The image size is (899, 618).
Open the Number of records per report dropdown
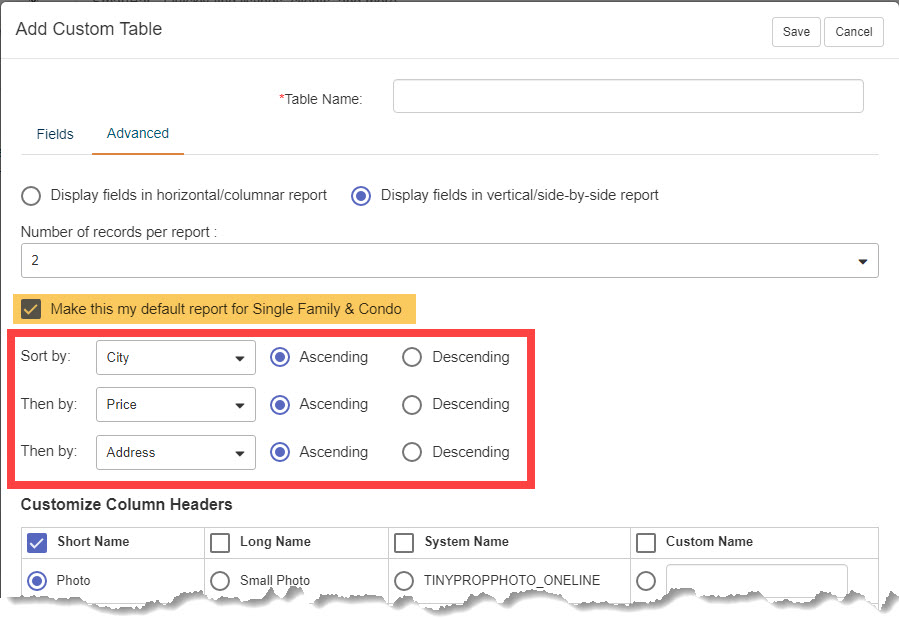point(450,261)
